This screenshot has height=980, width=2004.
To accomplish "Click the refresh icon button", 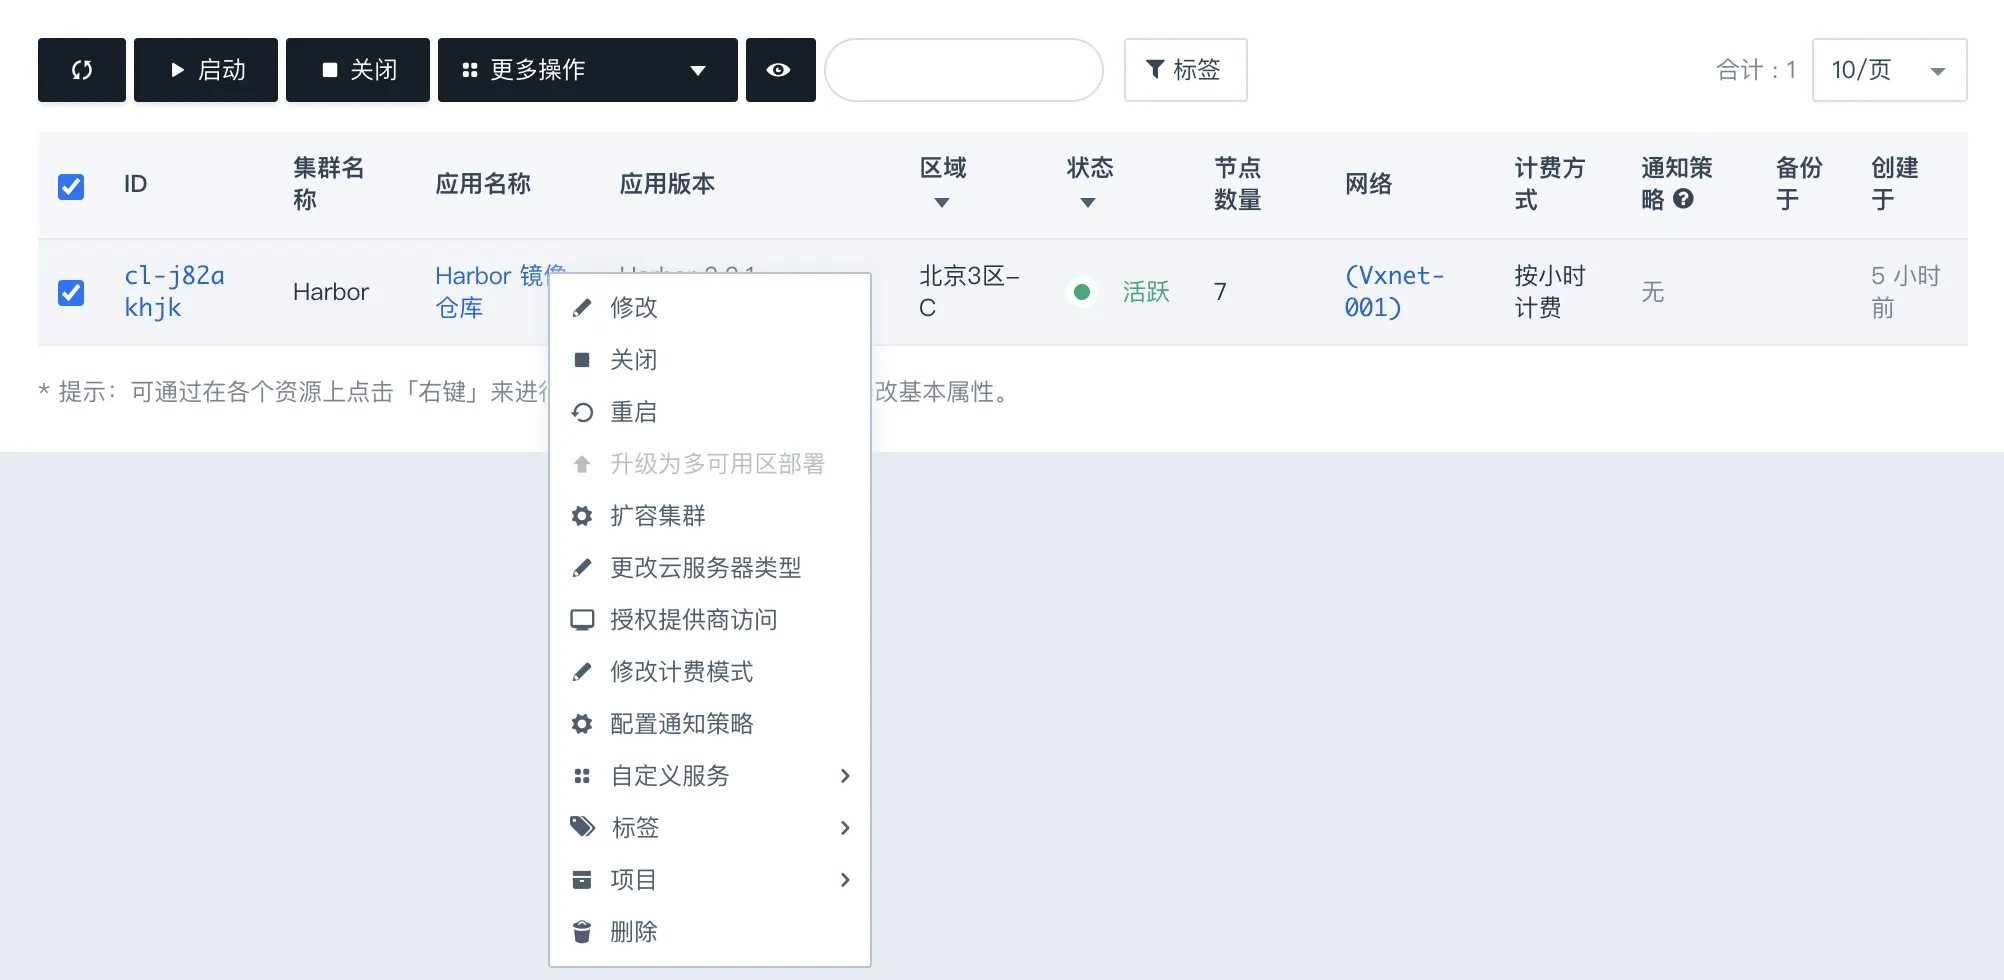I will [x=82, y=70].
